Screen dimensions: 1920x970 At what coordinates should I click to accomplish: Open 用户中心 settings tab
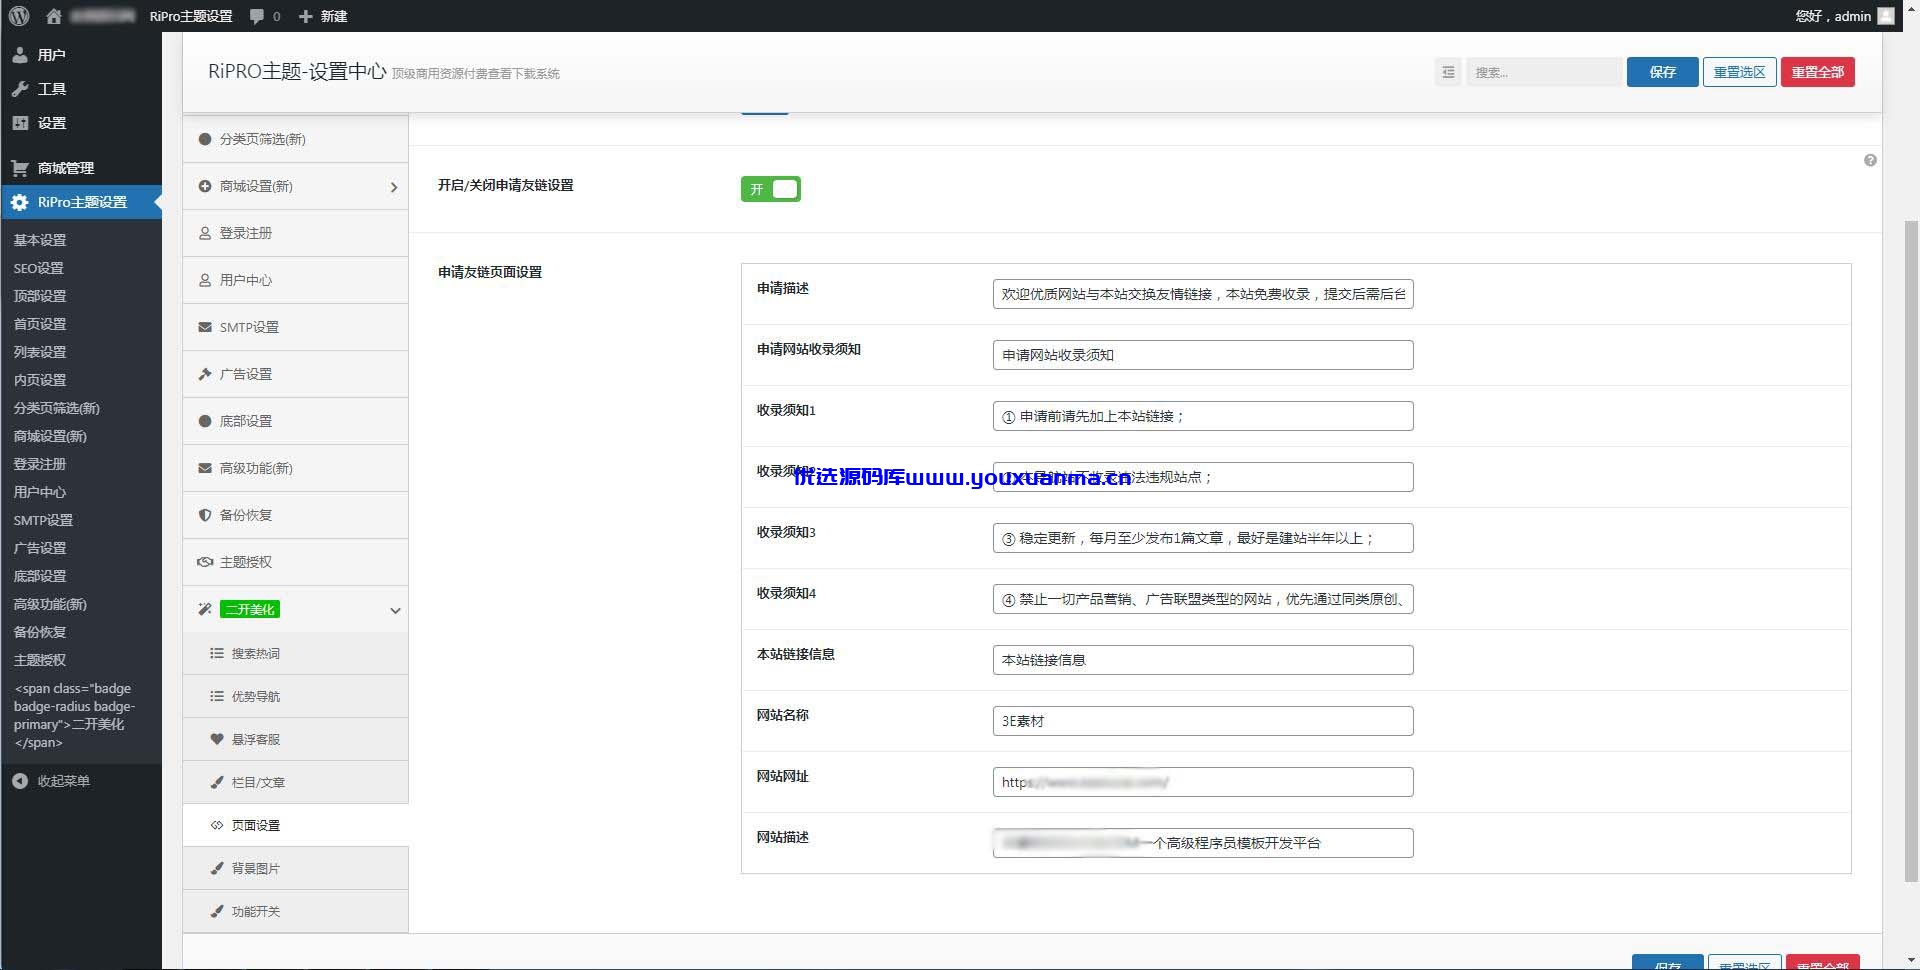pyautogui.click(x=296, y=280)
